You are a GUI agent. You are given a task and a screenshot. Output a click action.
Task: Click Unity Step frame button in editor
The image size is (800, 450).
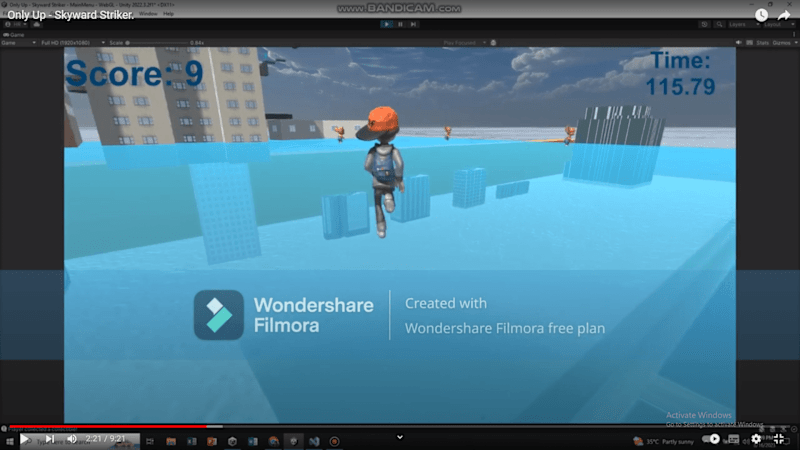click(413, 24)
